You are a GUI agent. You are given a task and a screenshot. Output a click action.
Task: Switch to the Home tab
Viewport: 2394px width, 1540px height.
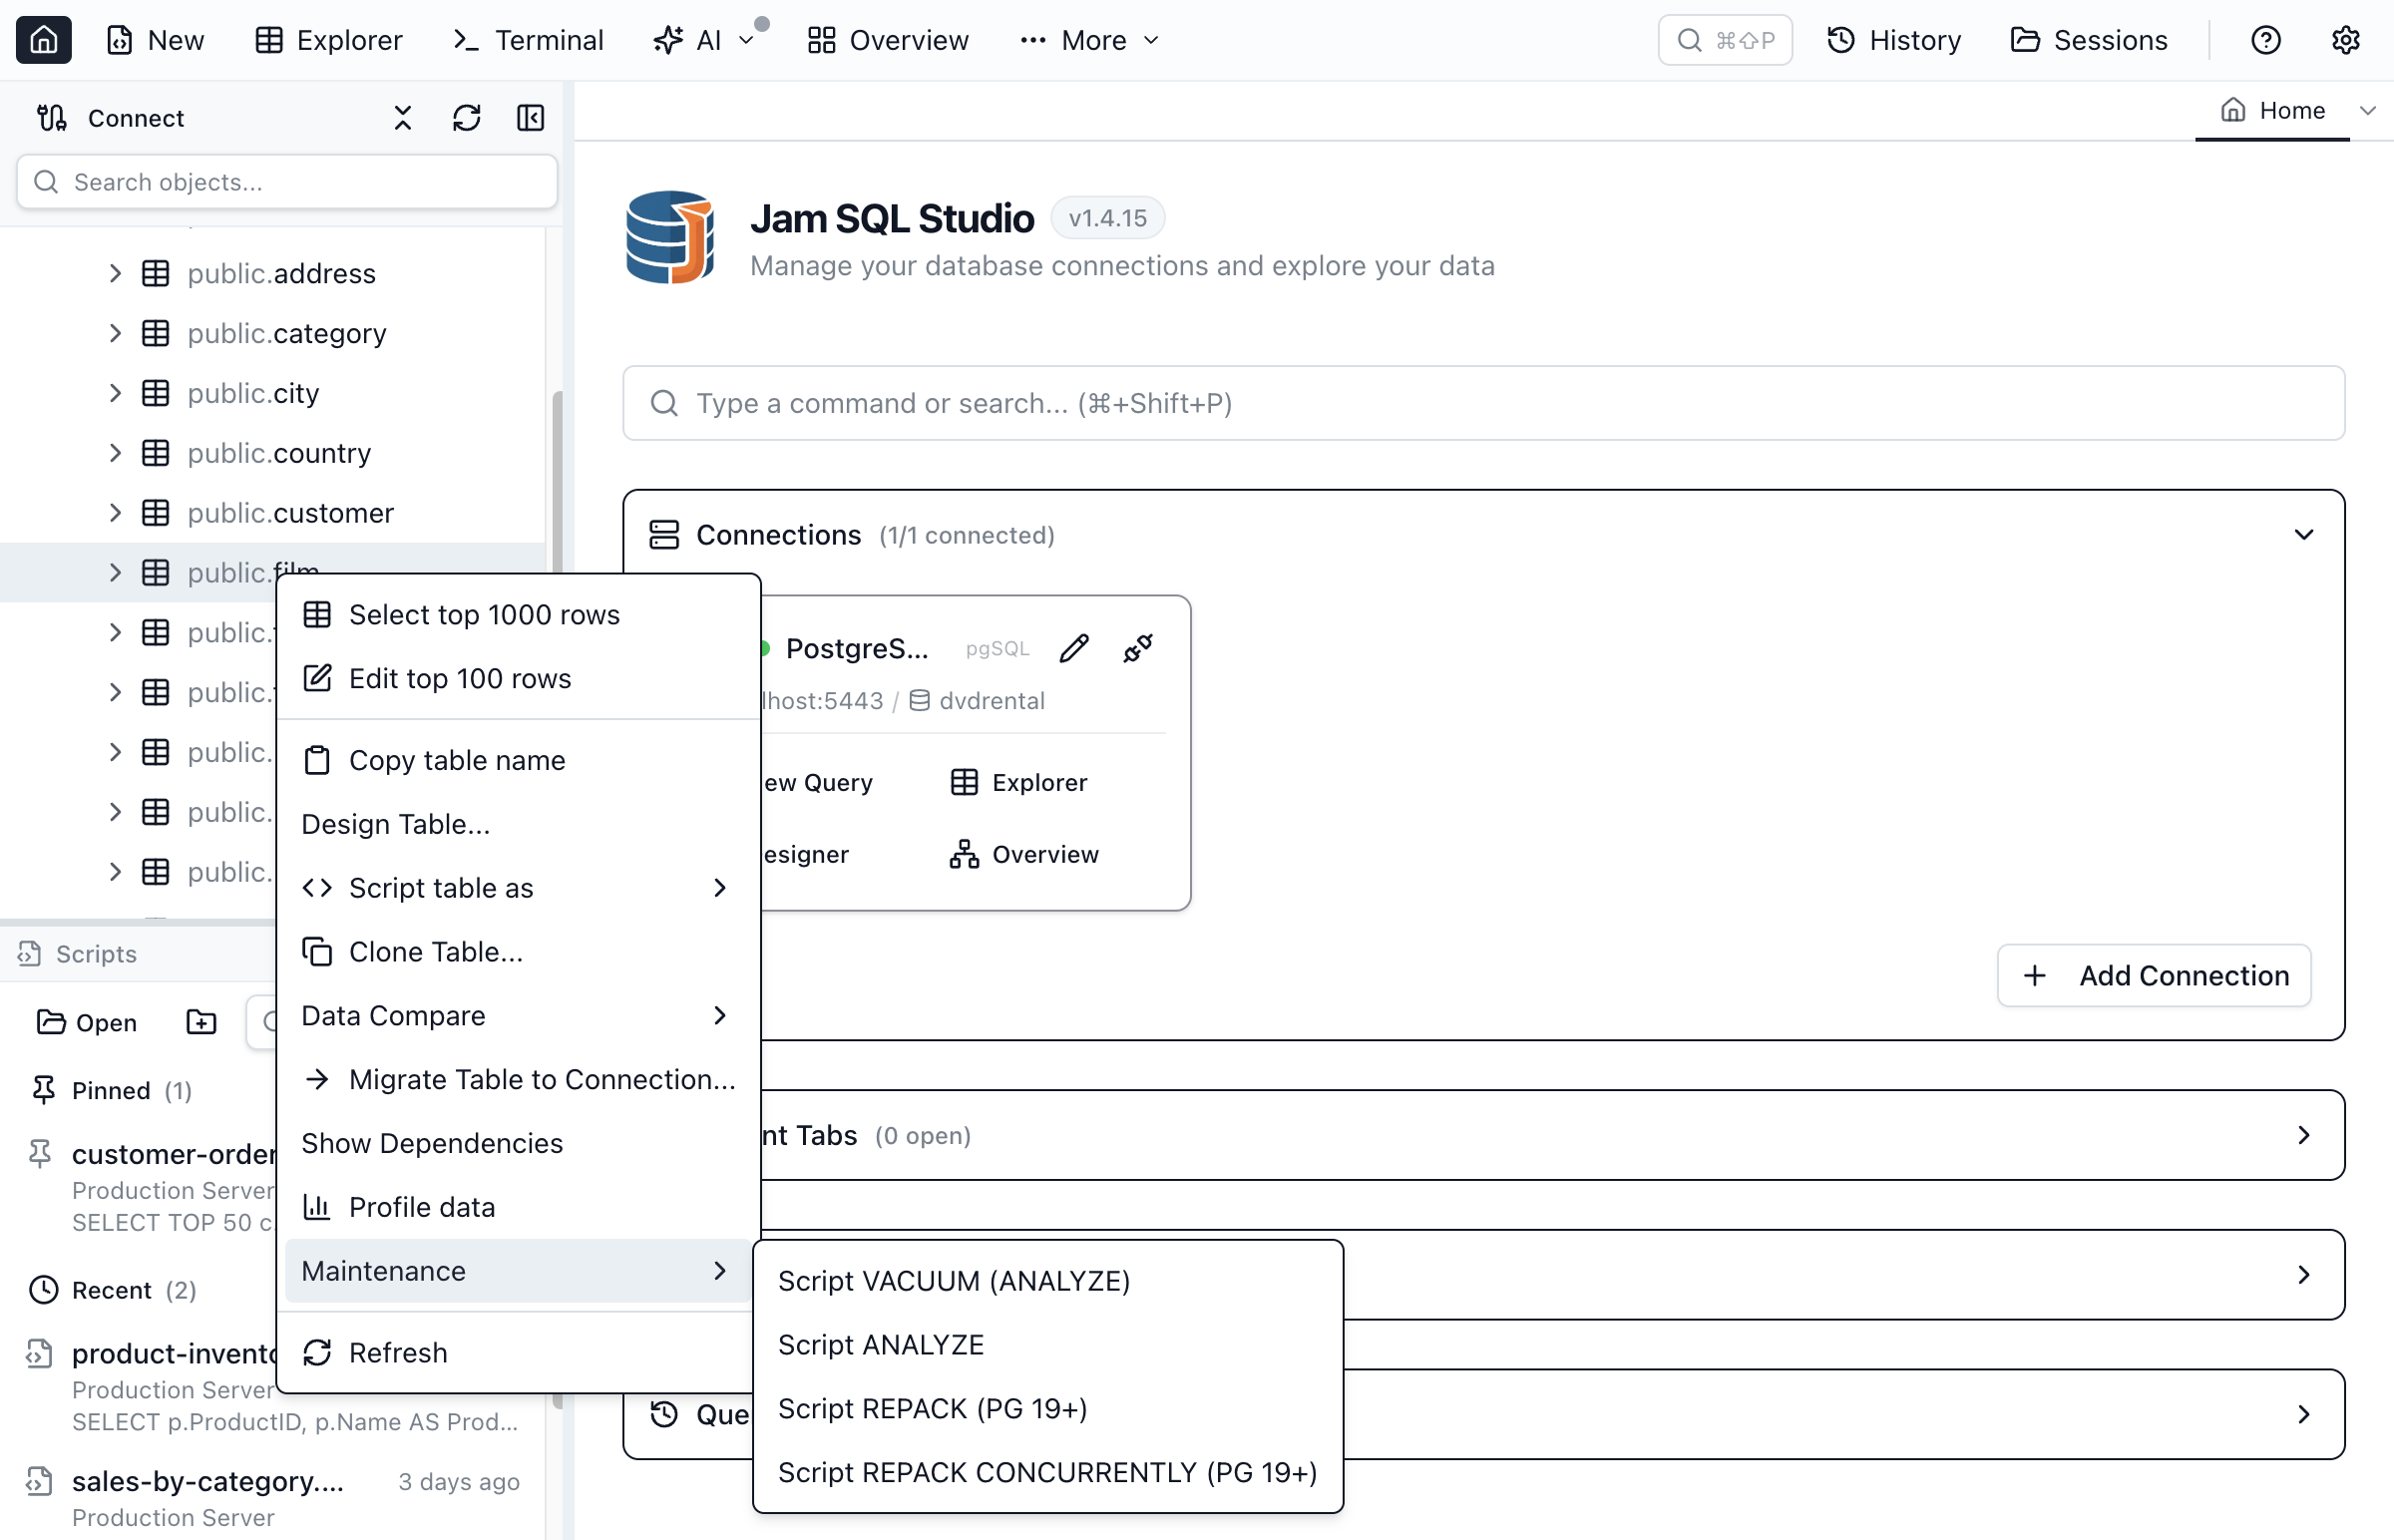pos(2272,110)
